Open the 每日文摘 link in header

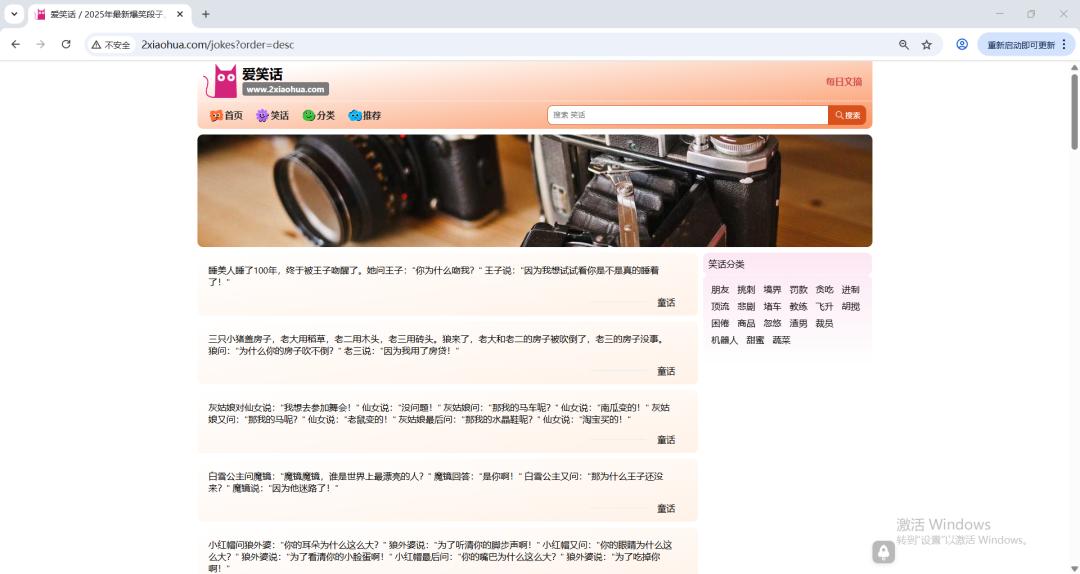(844, 81)
